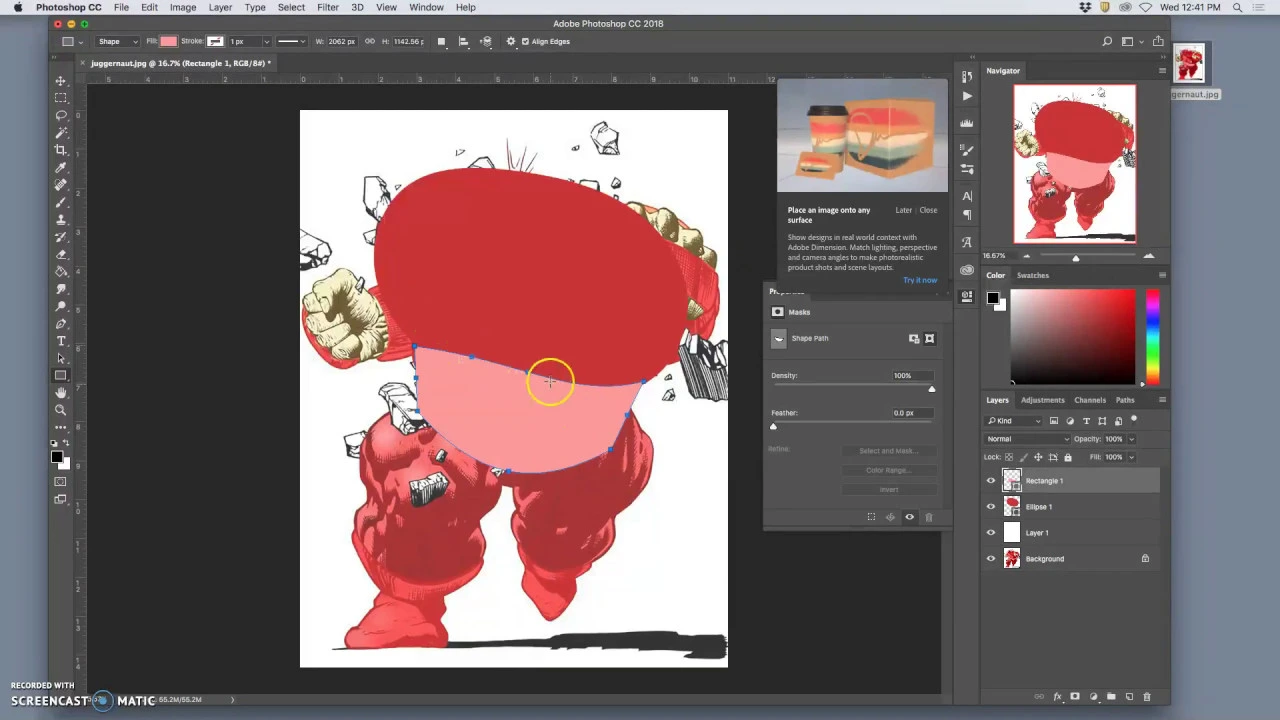Click the Navigator zoom slider
This screenshot has width=1280, height=720.
[1076, 258]
